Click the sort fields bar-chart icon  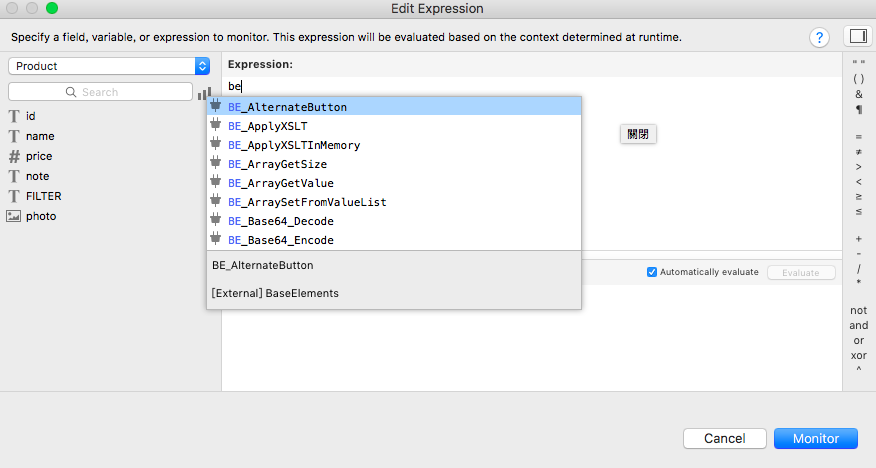(x=204, y=93)
